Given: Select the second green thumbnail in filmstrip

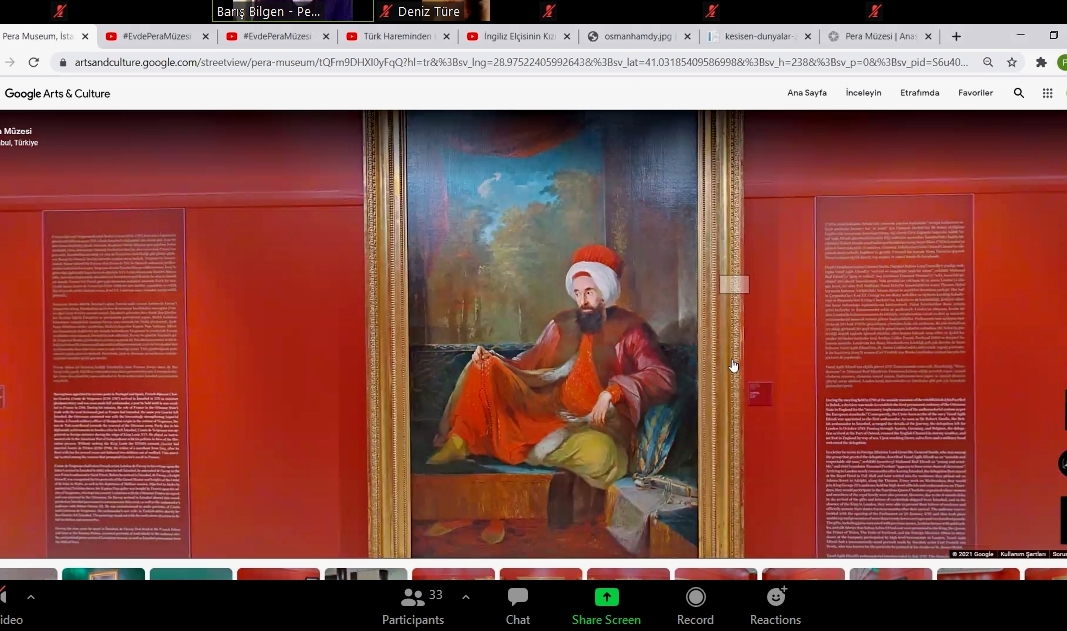Looking at the screenshot, I should coord(191,574).
